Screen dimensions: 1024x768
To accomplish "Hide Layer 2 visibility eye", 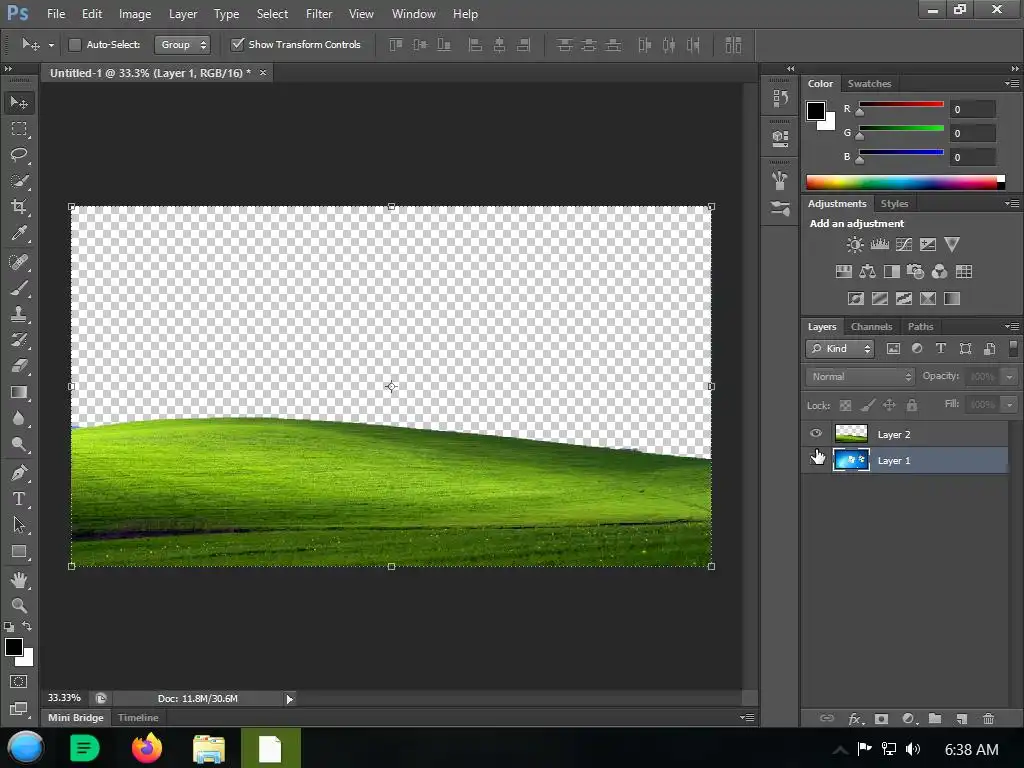I will point(816,434).
